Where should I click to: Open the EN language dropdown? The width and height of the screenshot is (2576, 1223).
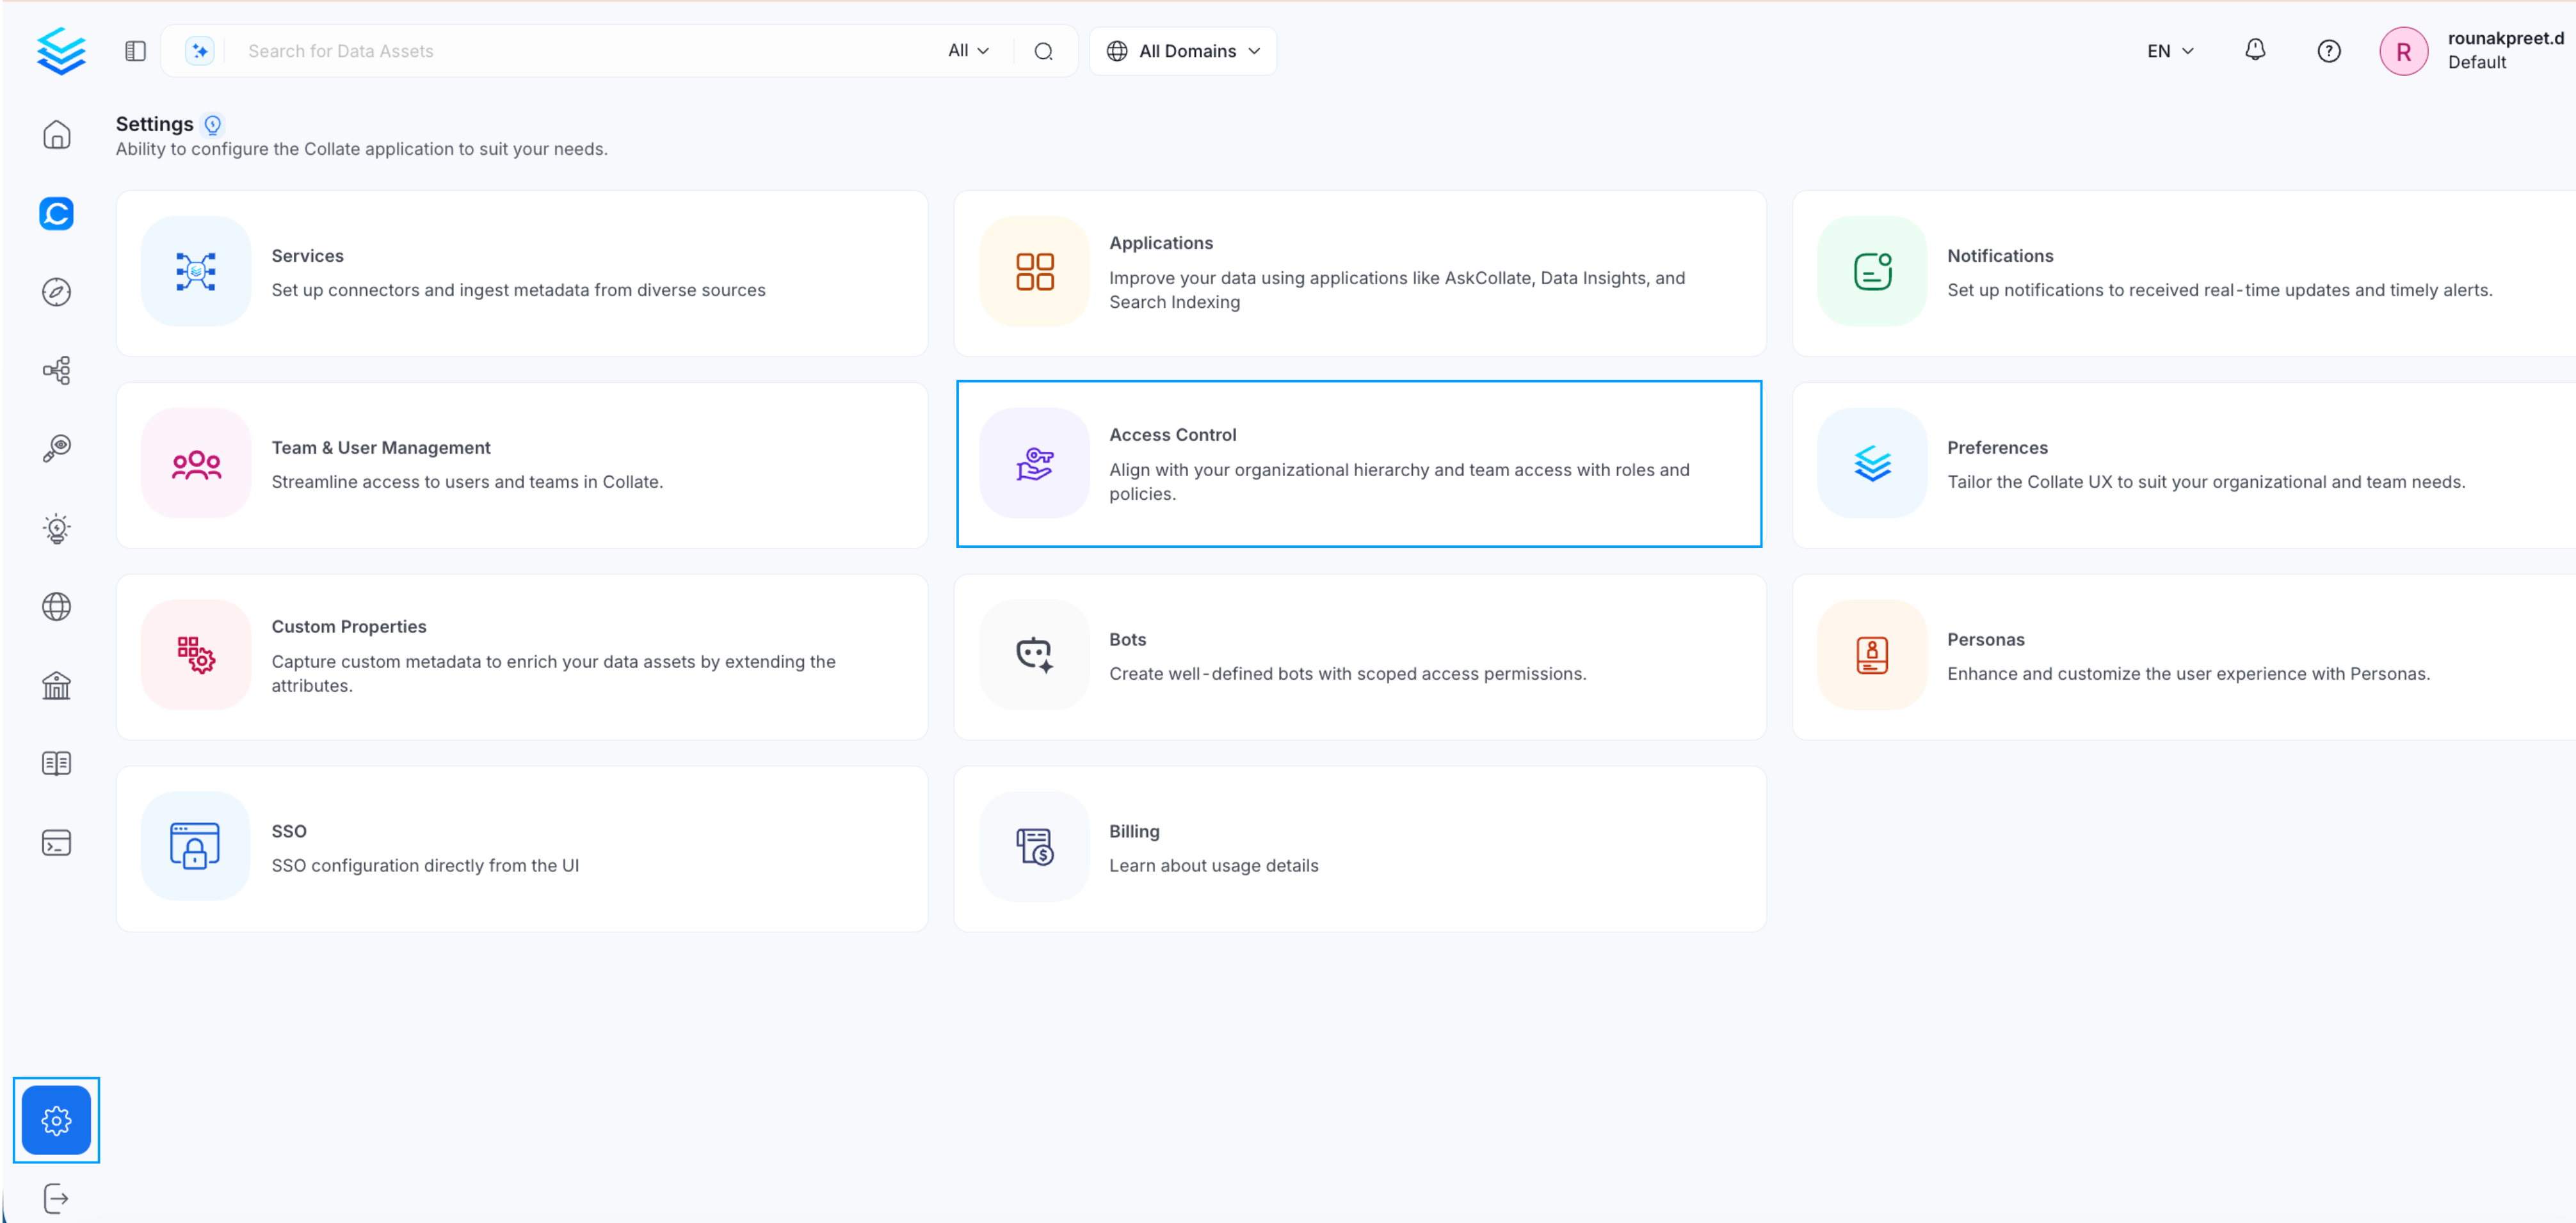[2169, 51]
